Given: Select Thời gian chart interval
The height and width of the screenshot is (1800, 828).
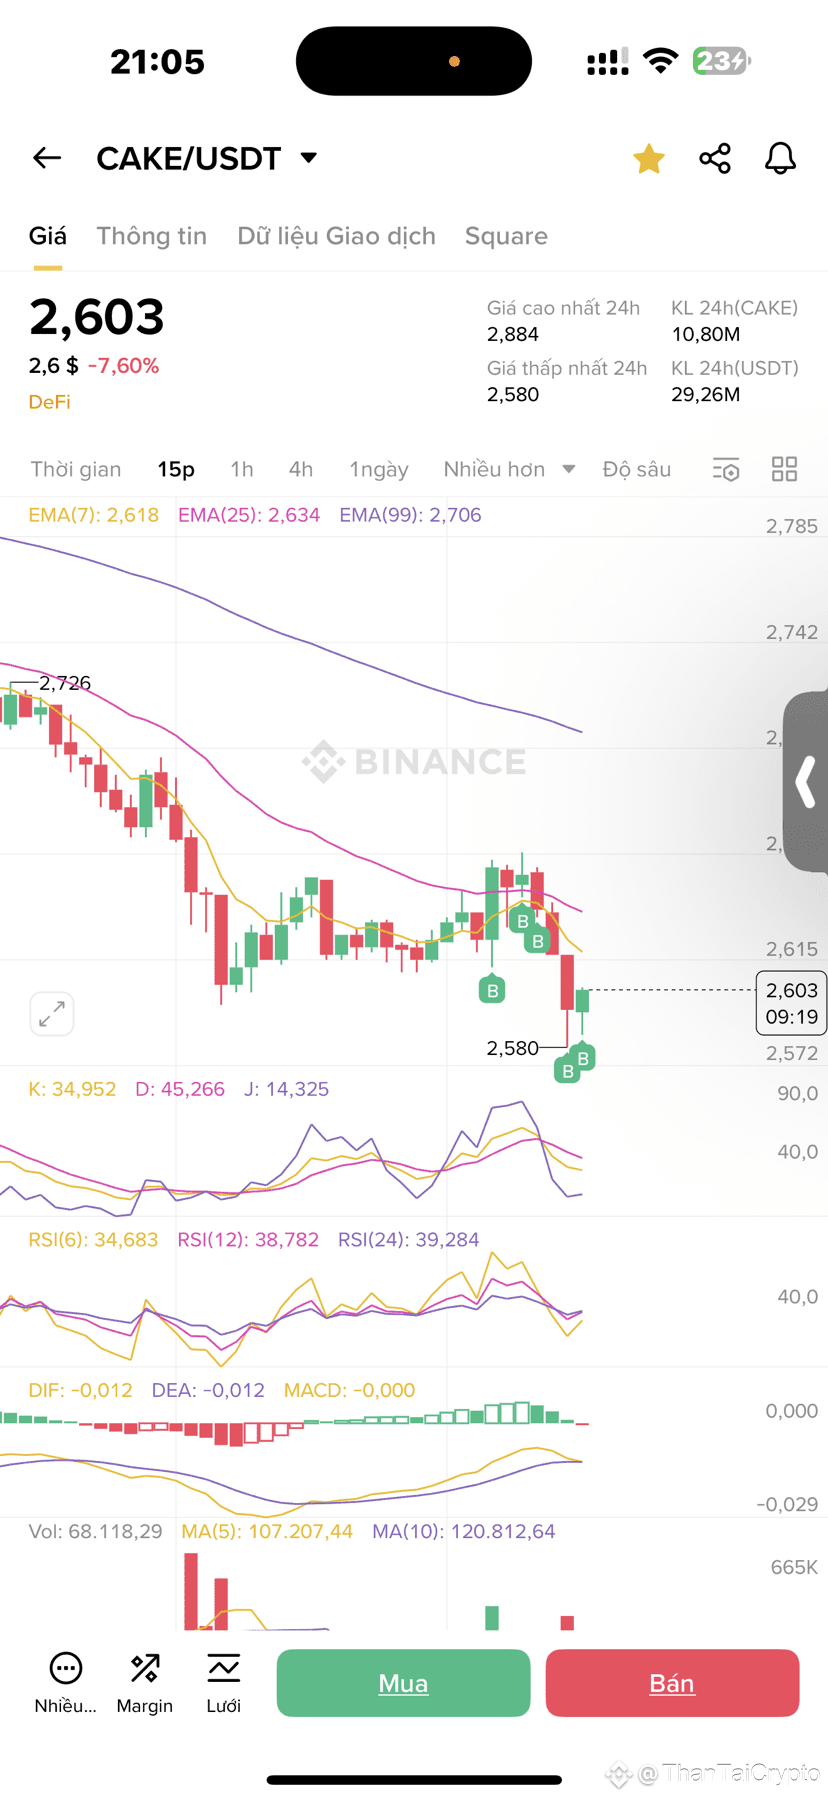Looking at the screenshot, I should pyautogui.click(x=76, y=469).
